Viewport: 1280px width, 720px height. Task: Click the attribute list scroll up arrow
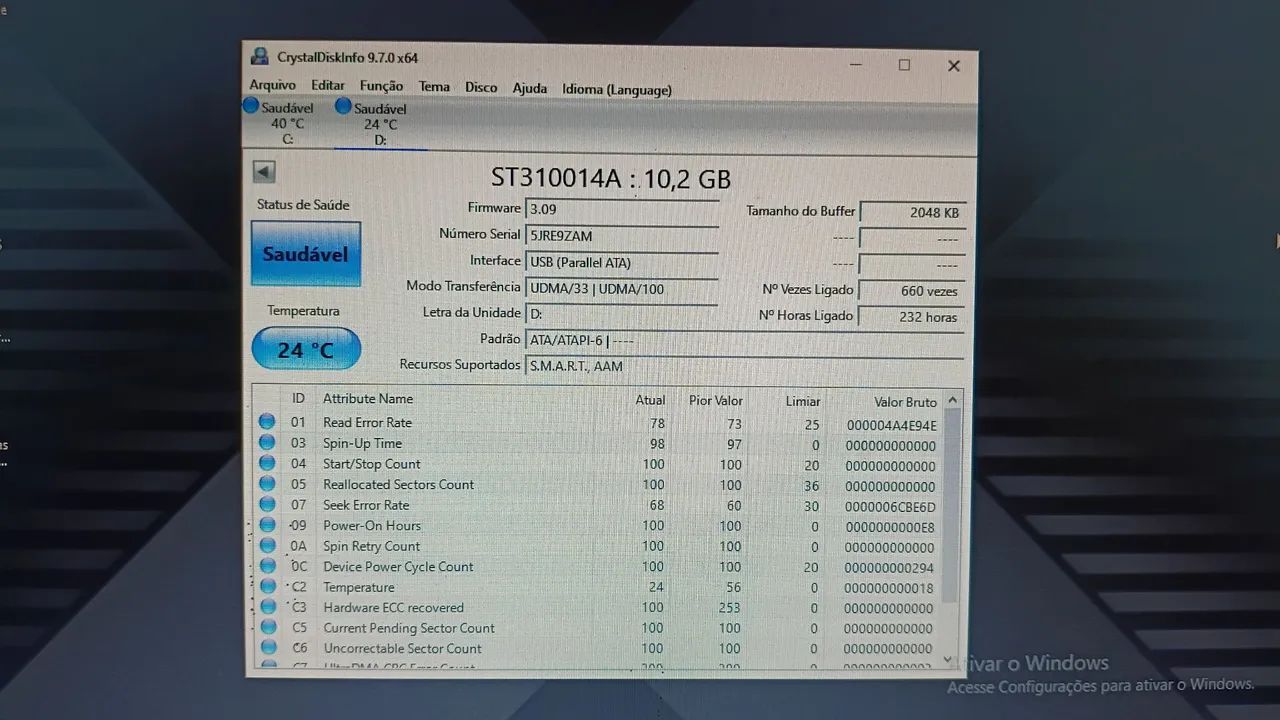pyautogui.click(x=953, y=400)
